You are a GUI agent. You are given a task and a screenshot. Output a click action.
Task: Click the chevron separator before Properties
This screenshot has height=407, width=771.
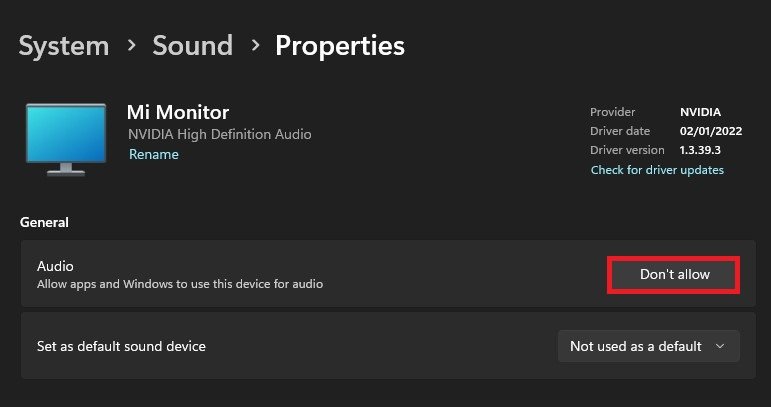click(254, 46)
